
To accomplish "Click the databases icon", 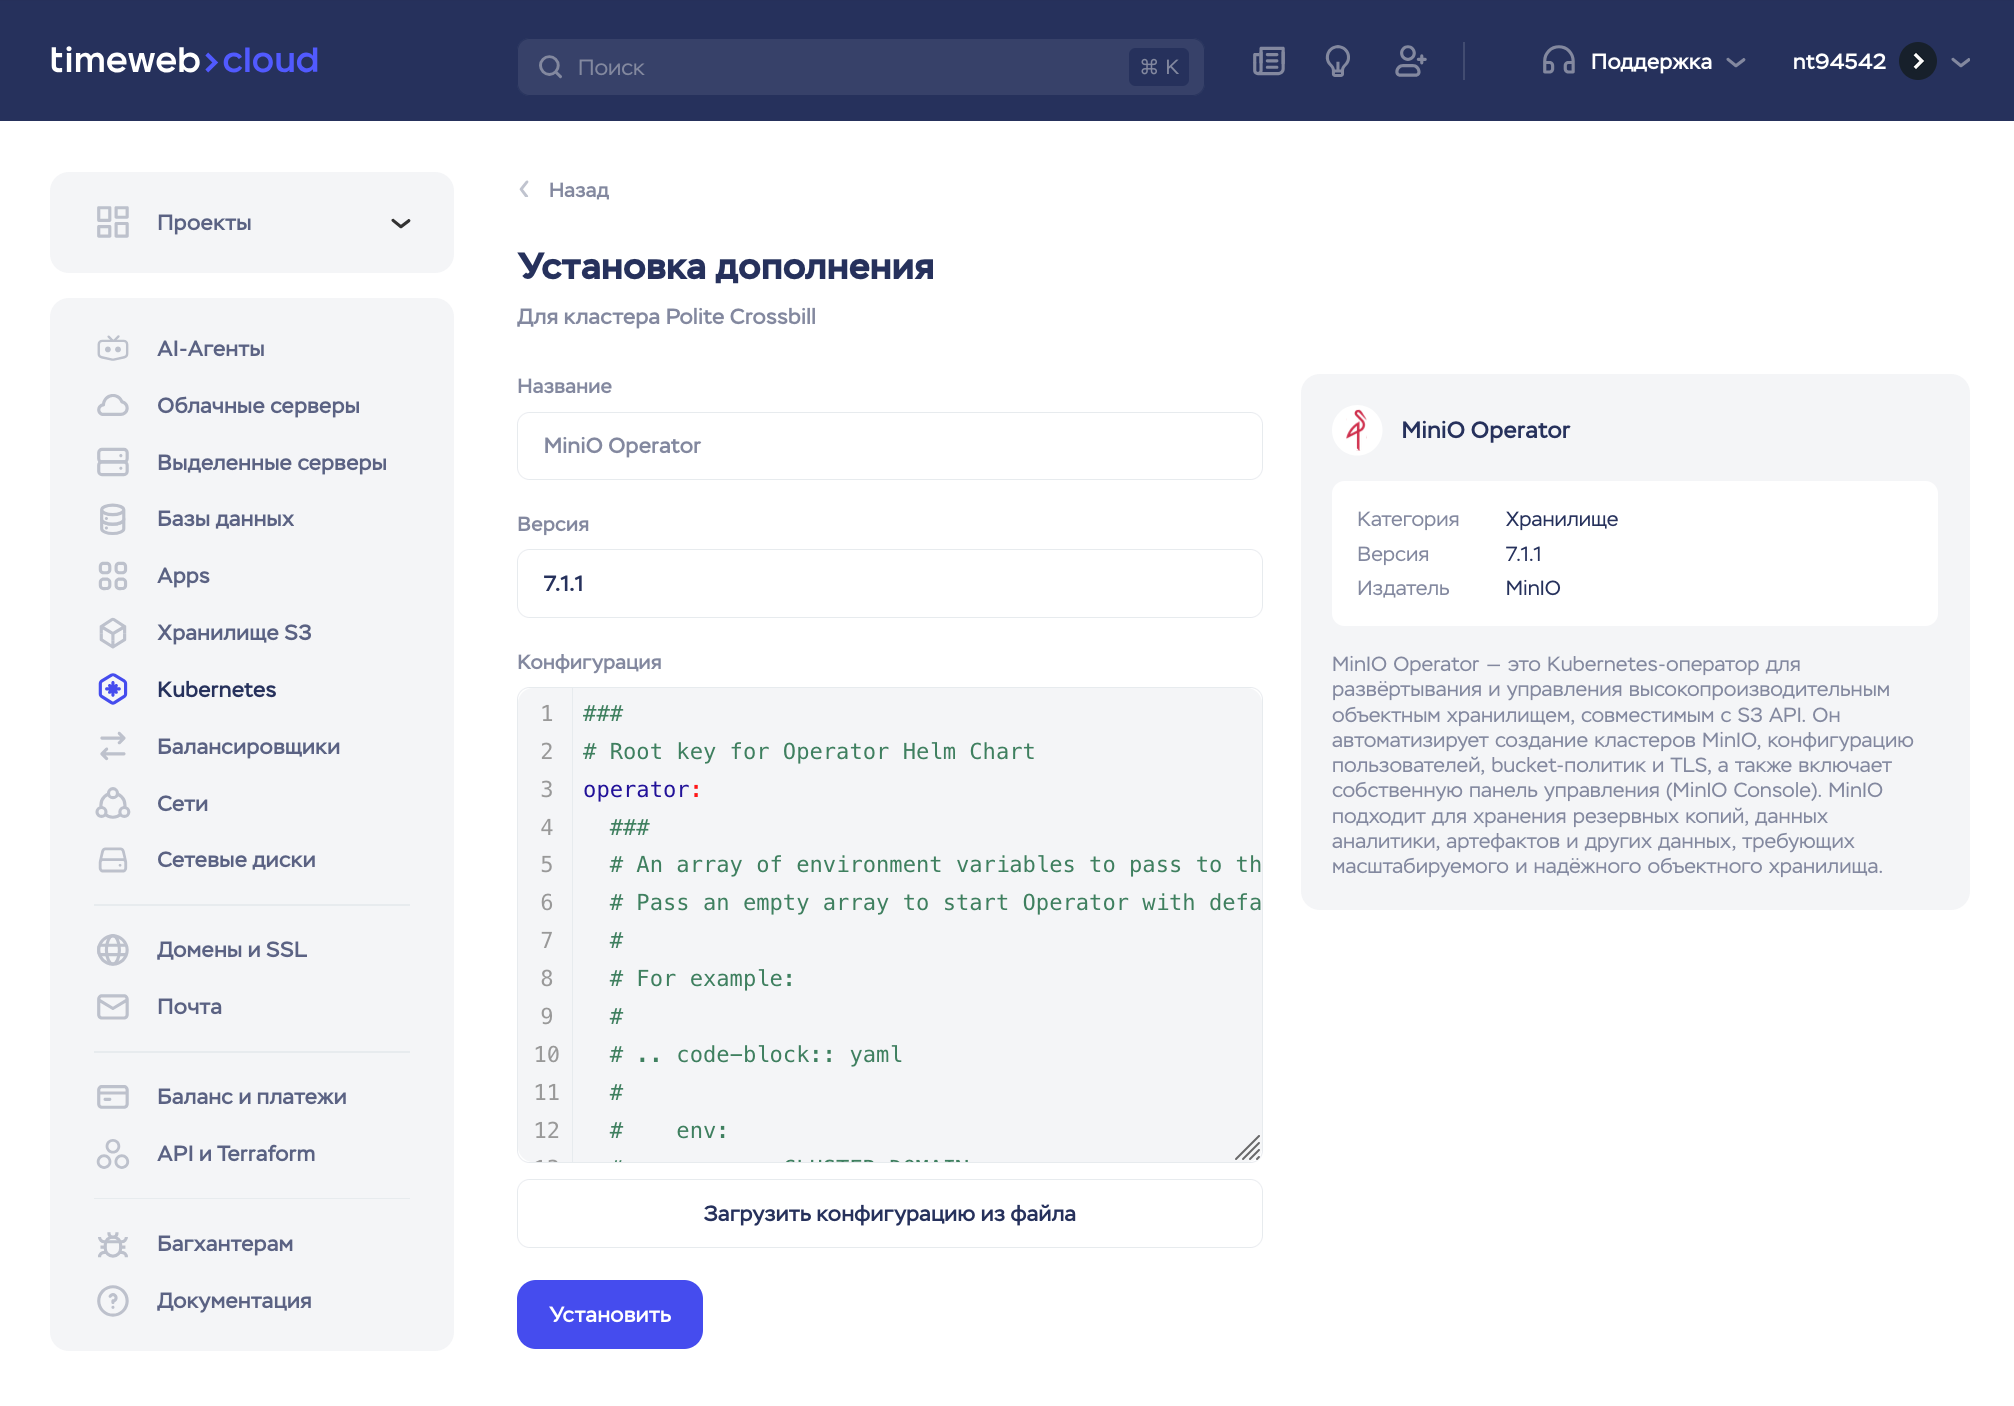I will [x=113, y=519].
